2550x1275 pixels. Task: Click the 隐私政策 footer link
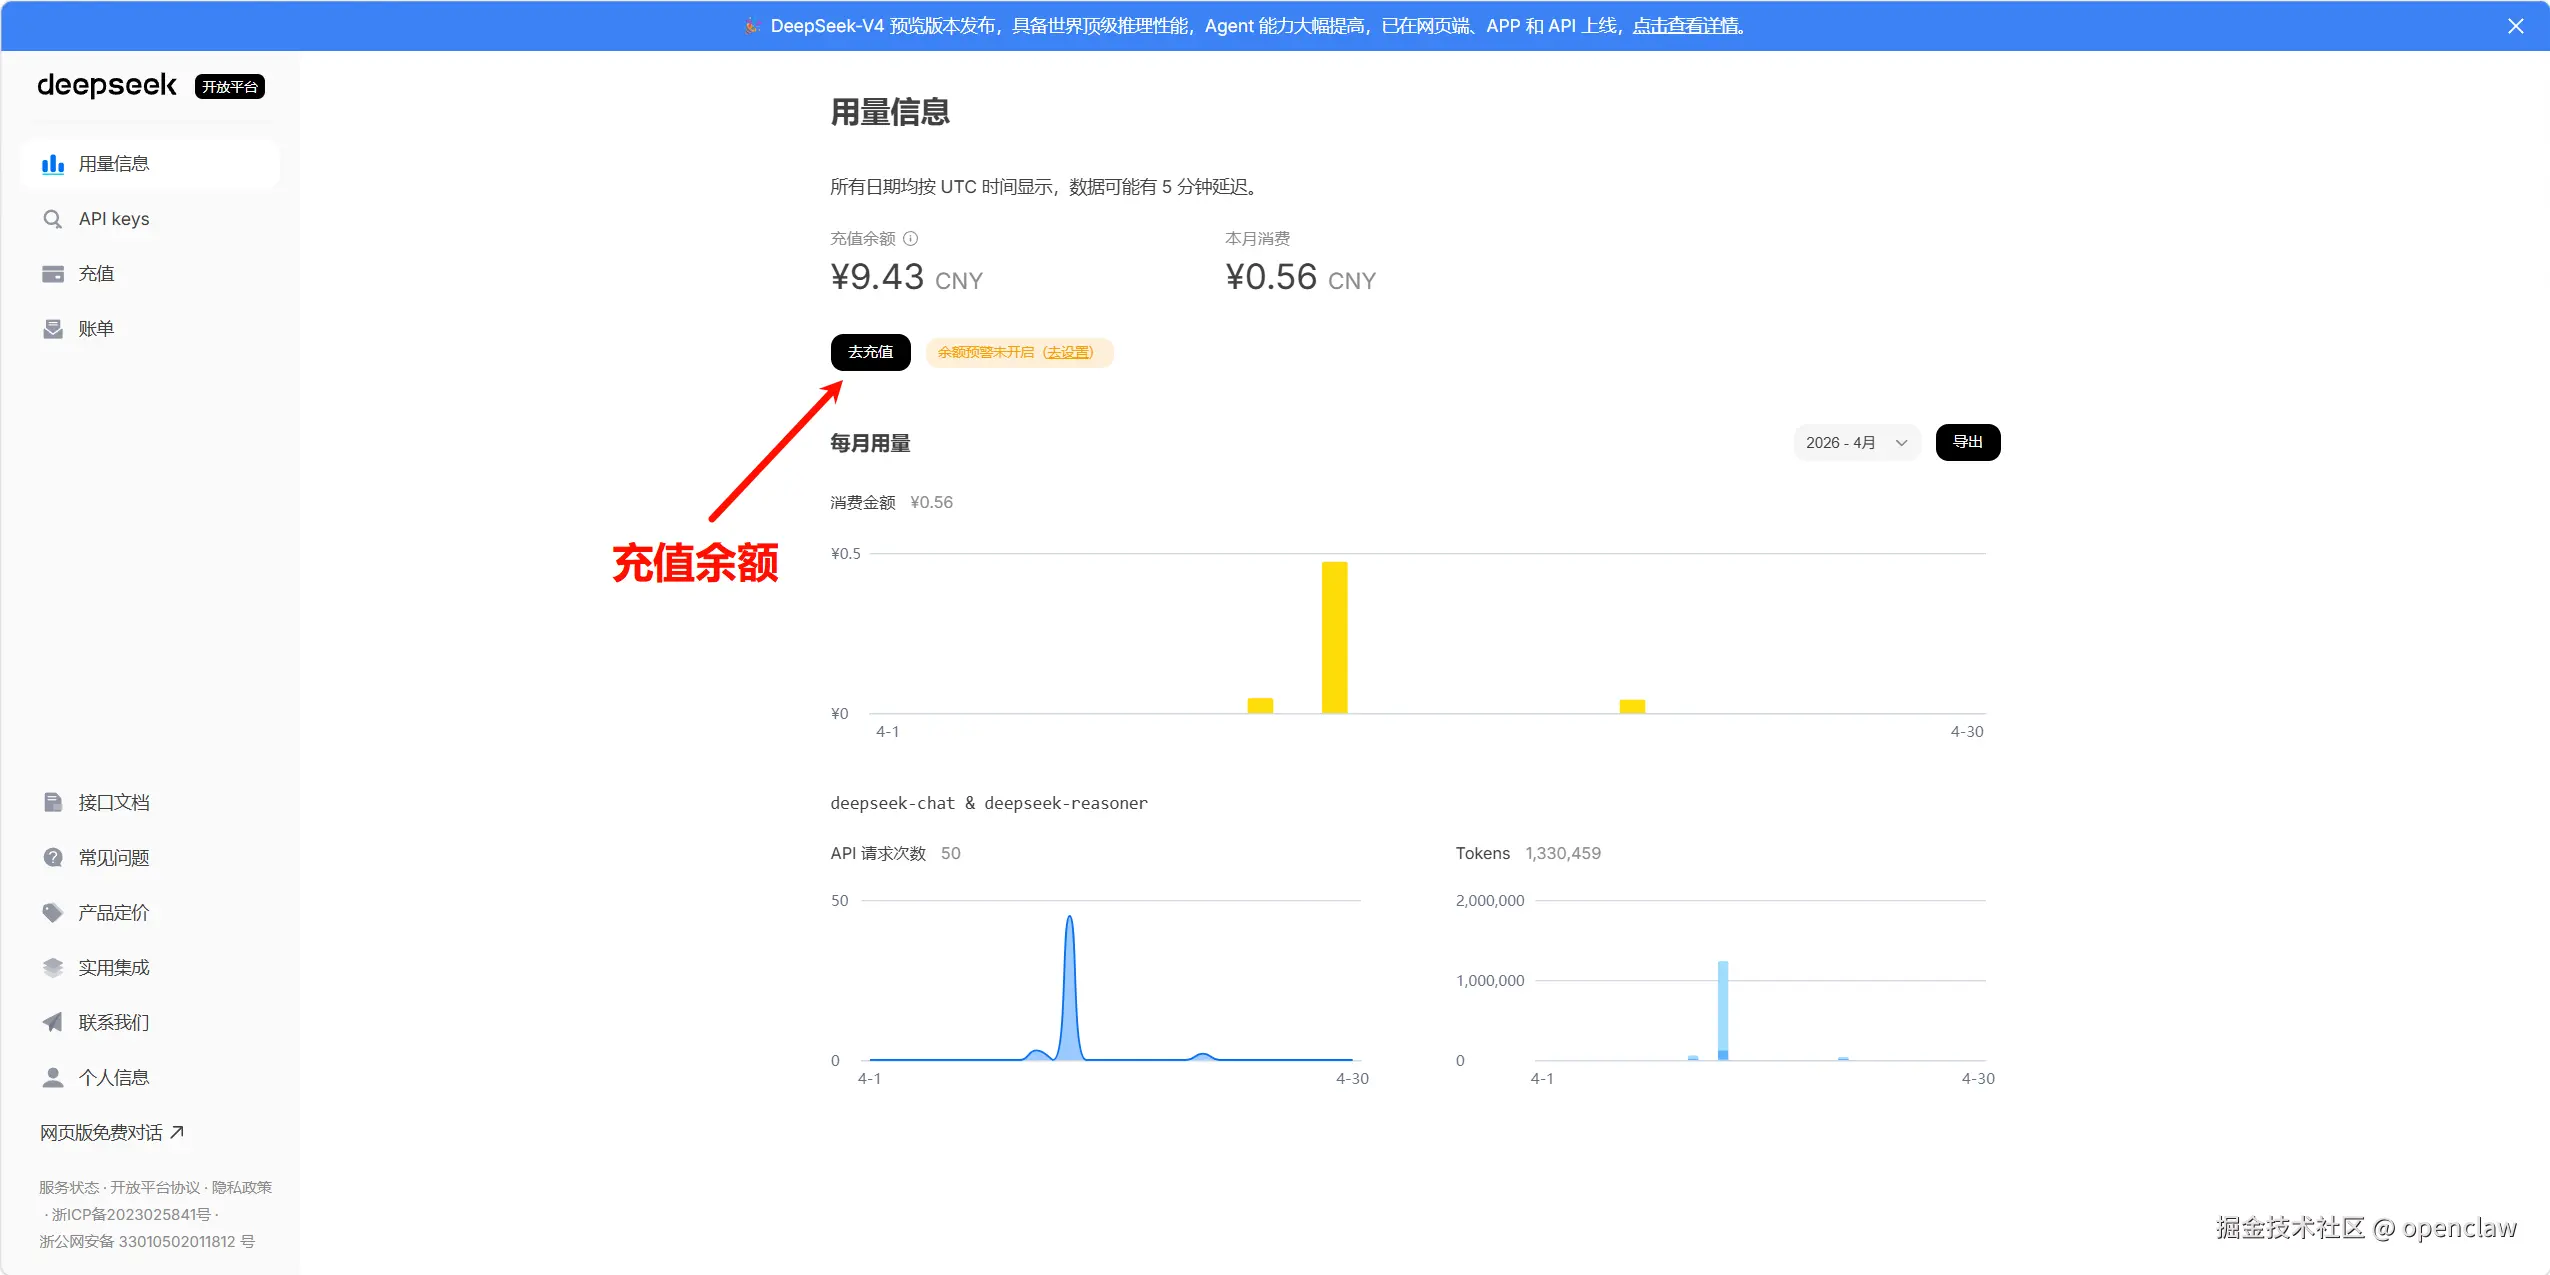241,1187
